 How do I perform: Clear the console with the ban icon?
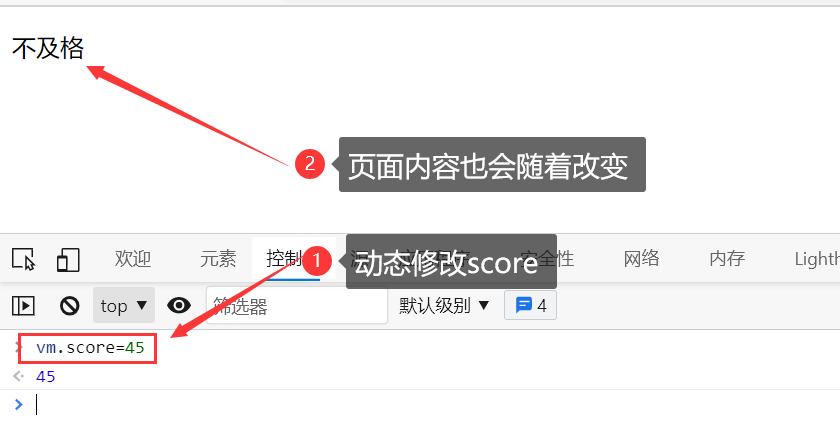click(70, 306)
